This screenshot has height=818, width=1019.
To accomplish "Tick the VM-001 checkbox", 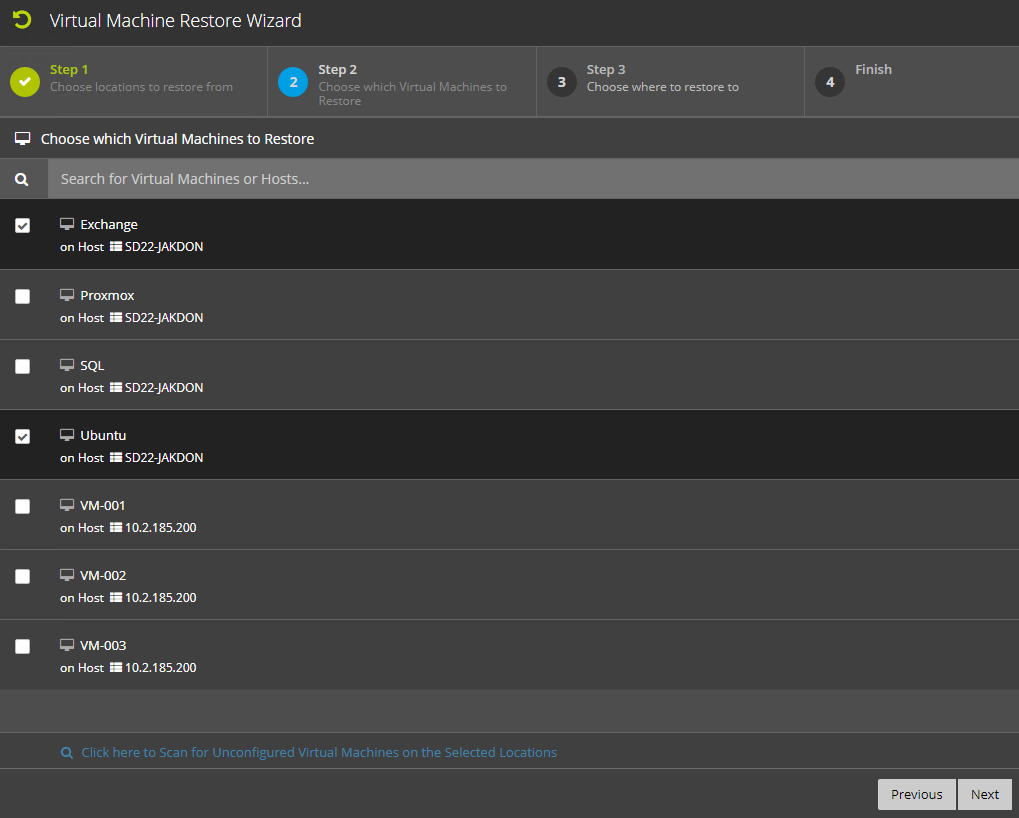I will 22,506.
